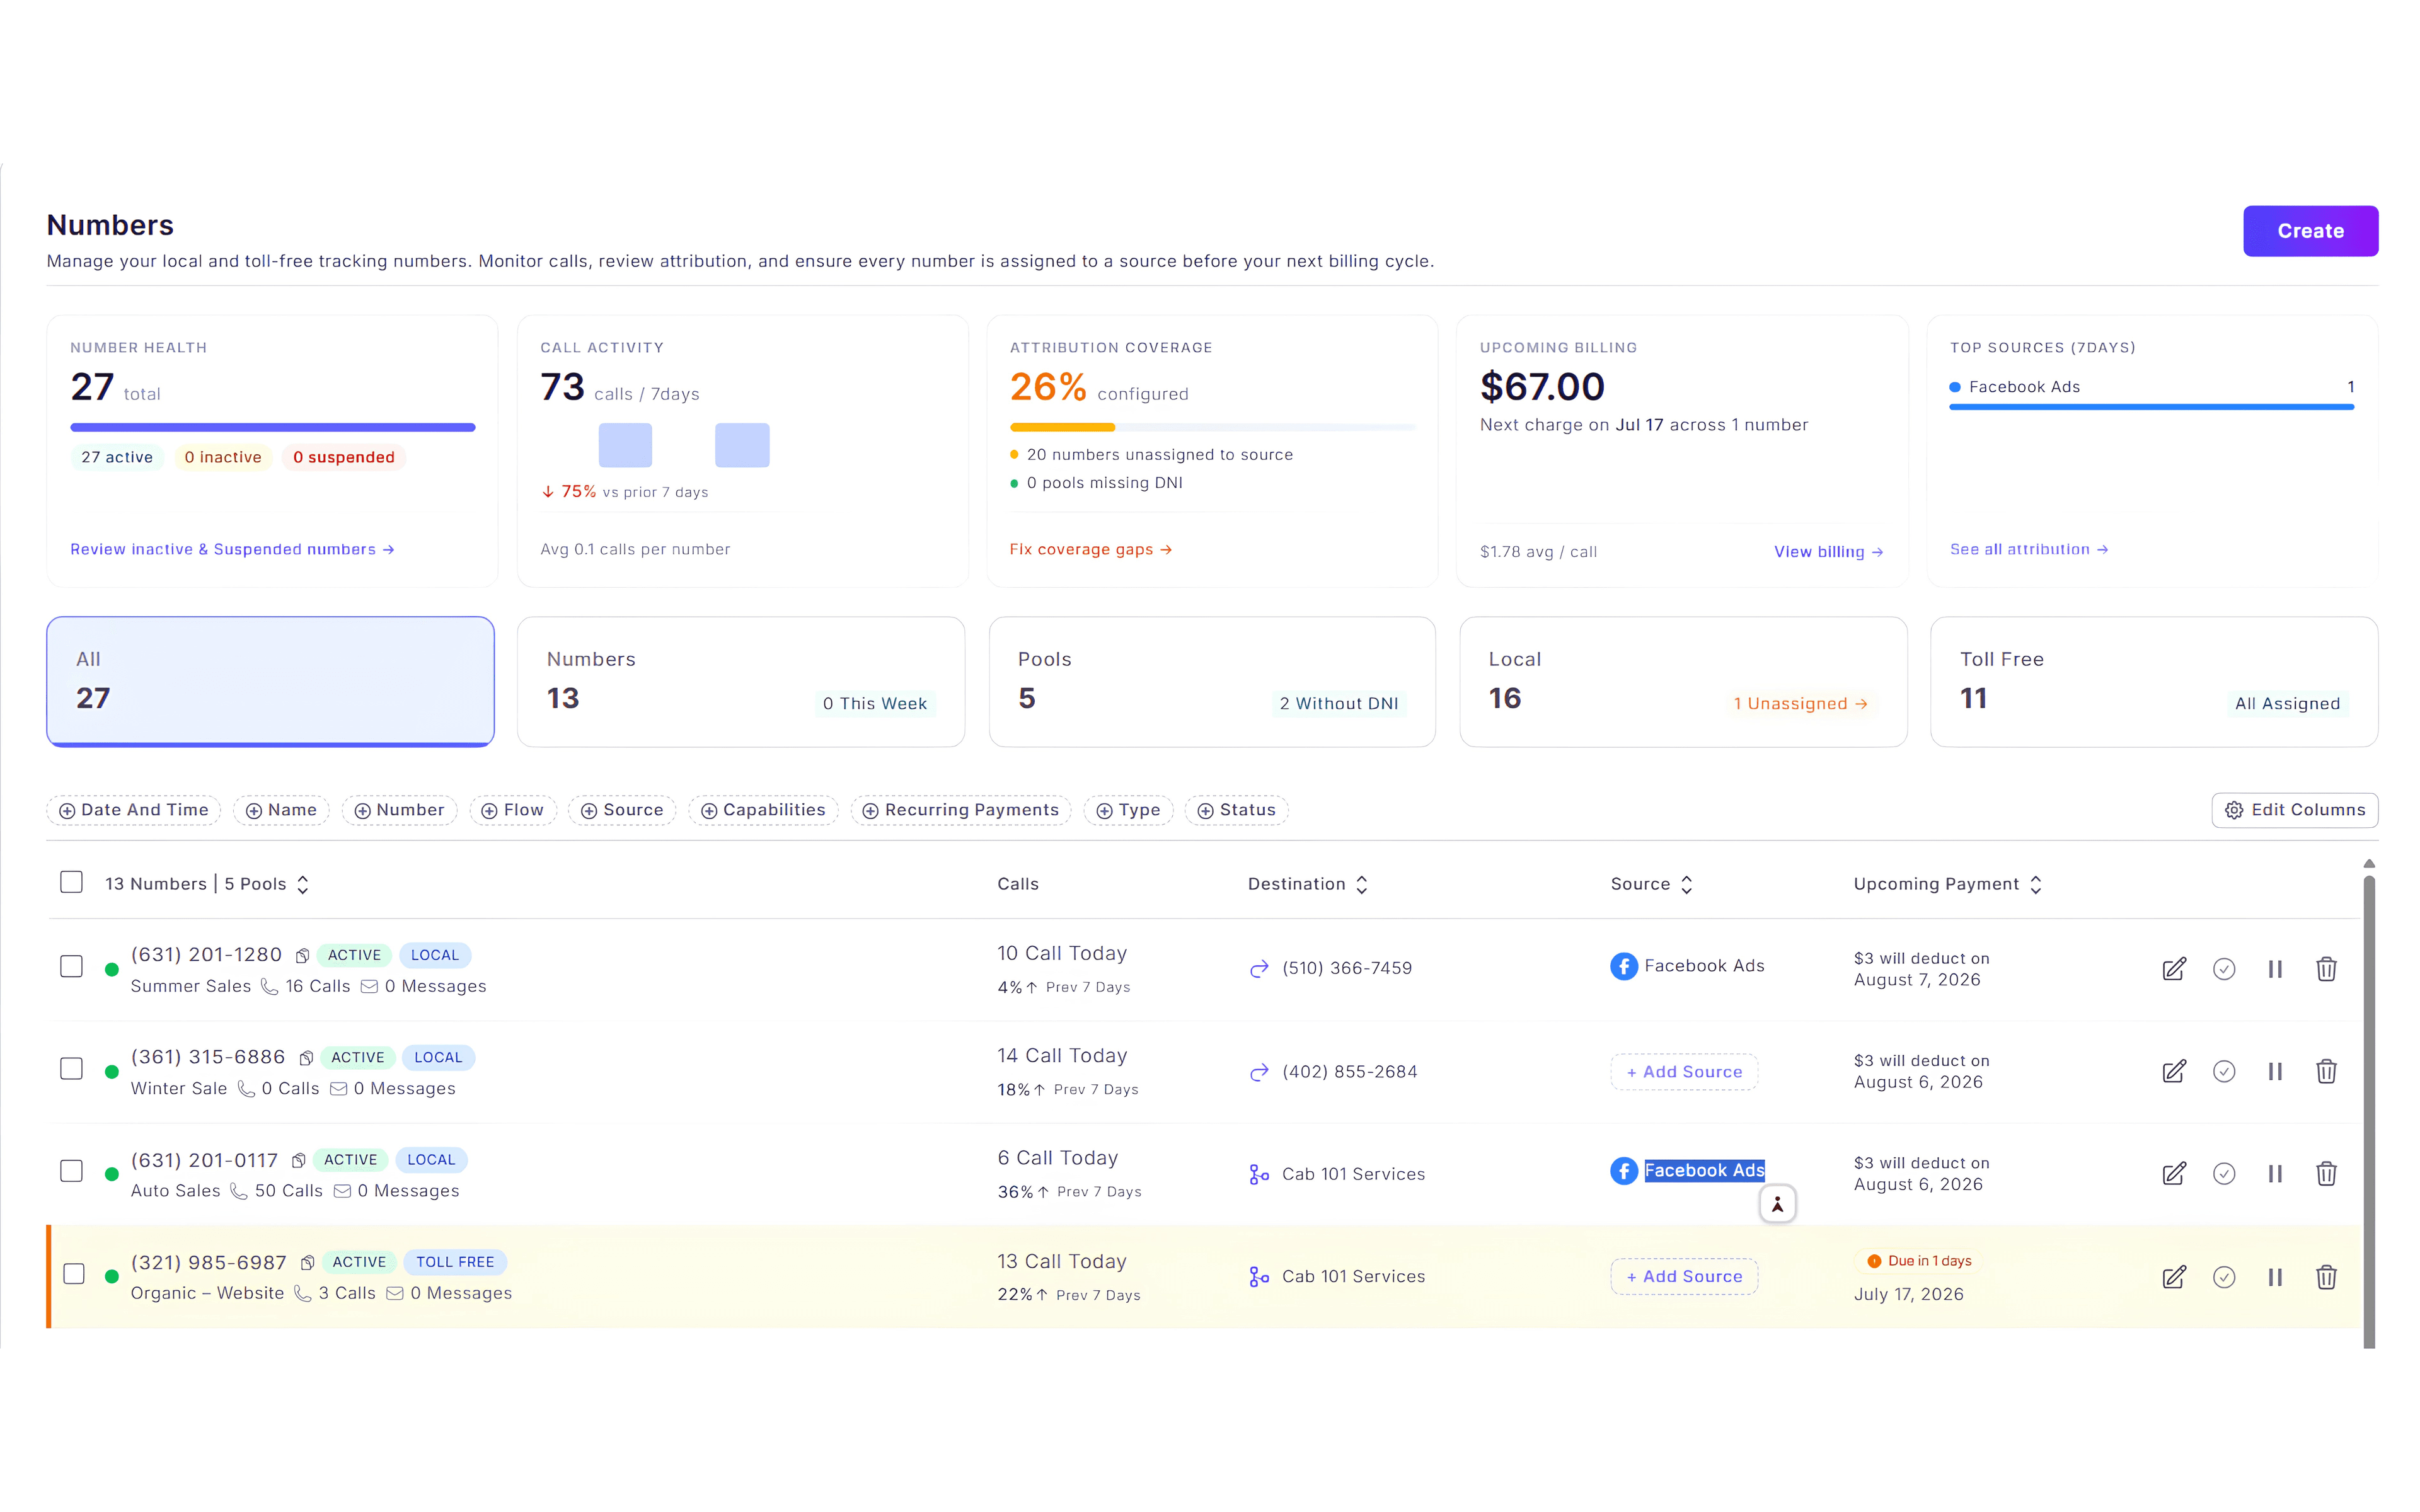Open Edit Columns settings
2420x1512 pixels.
point(2294,810)
